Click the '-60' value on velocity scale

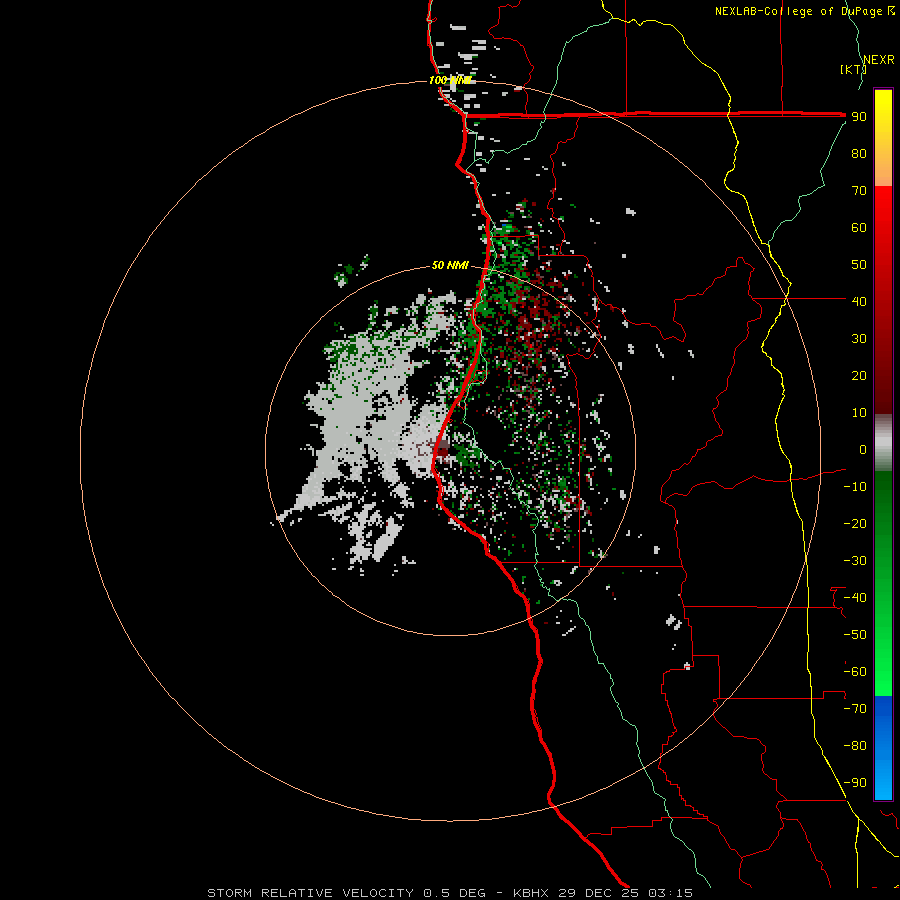[855, 672]
